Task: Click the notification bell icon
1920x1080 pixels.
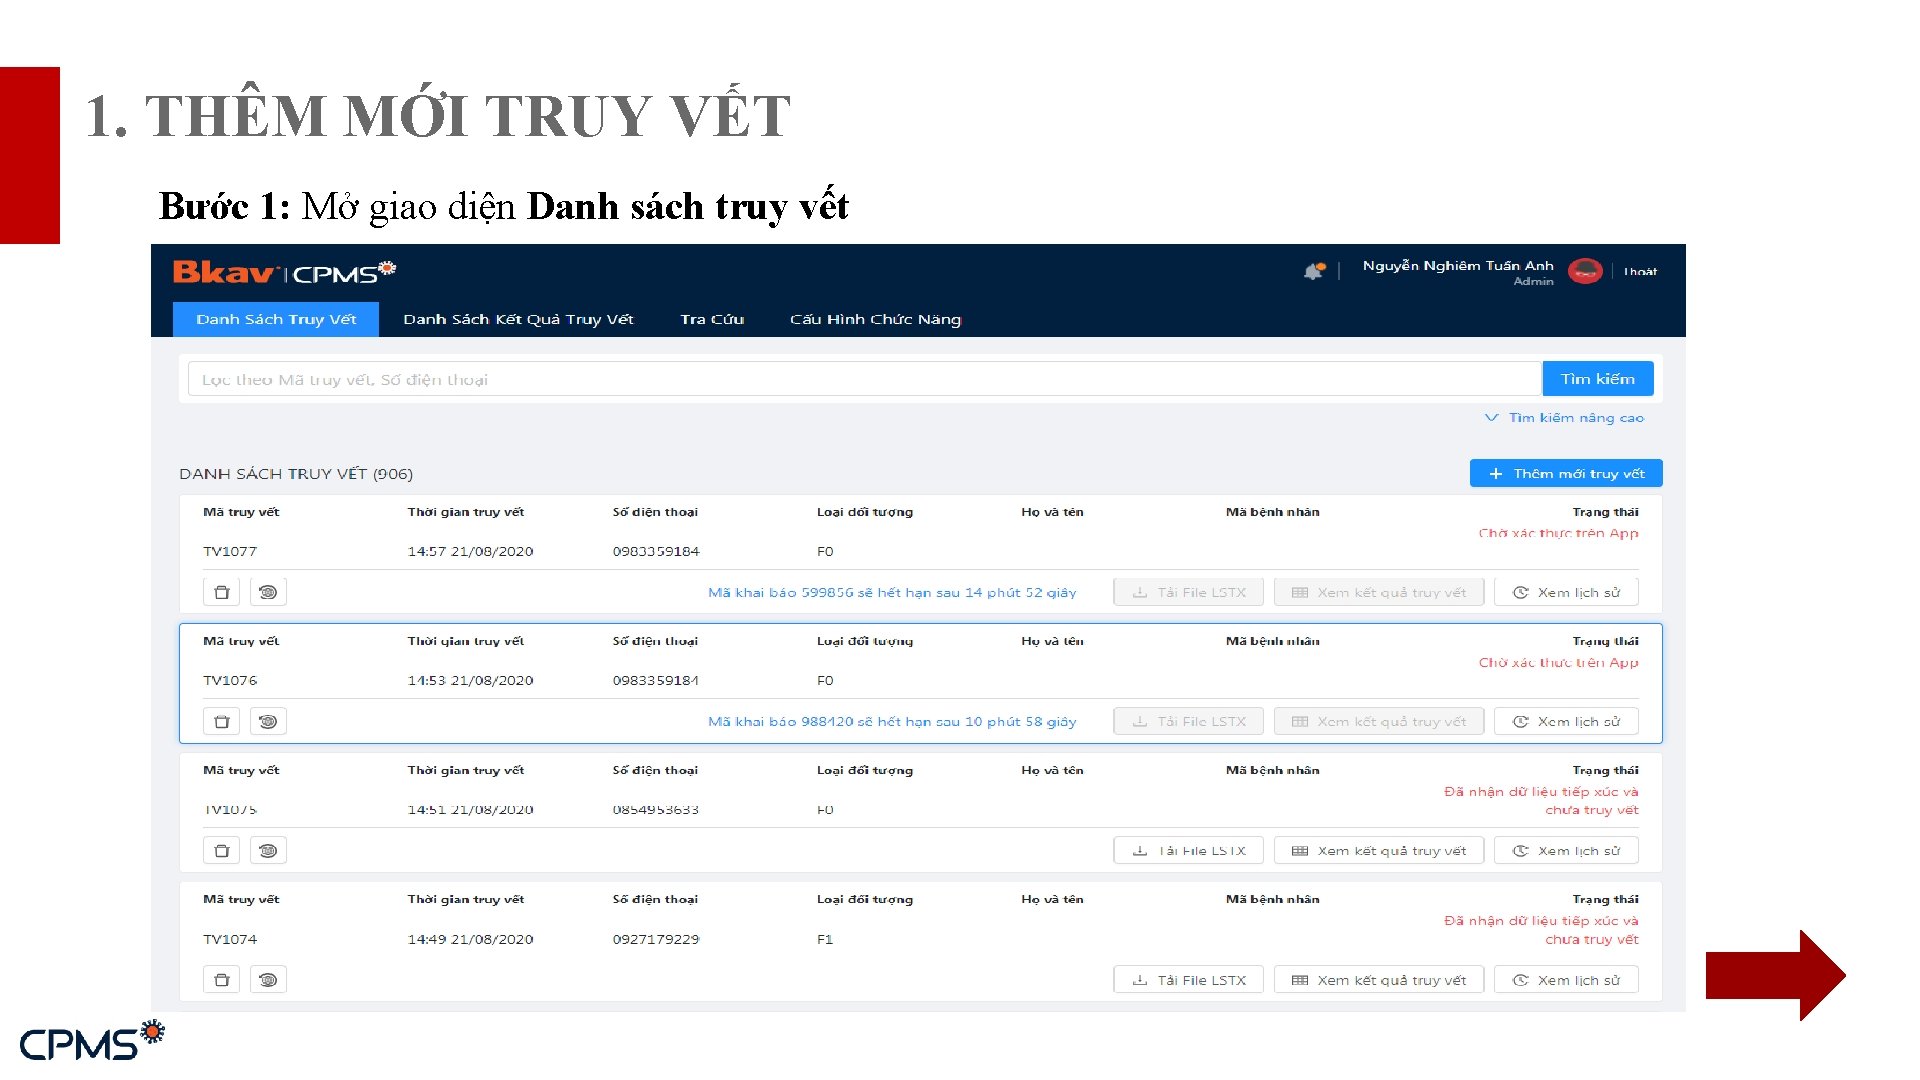Action: coord(1314,271)
